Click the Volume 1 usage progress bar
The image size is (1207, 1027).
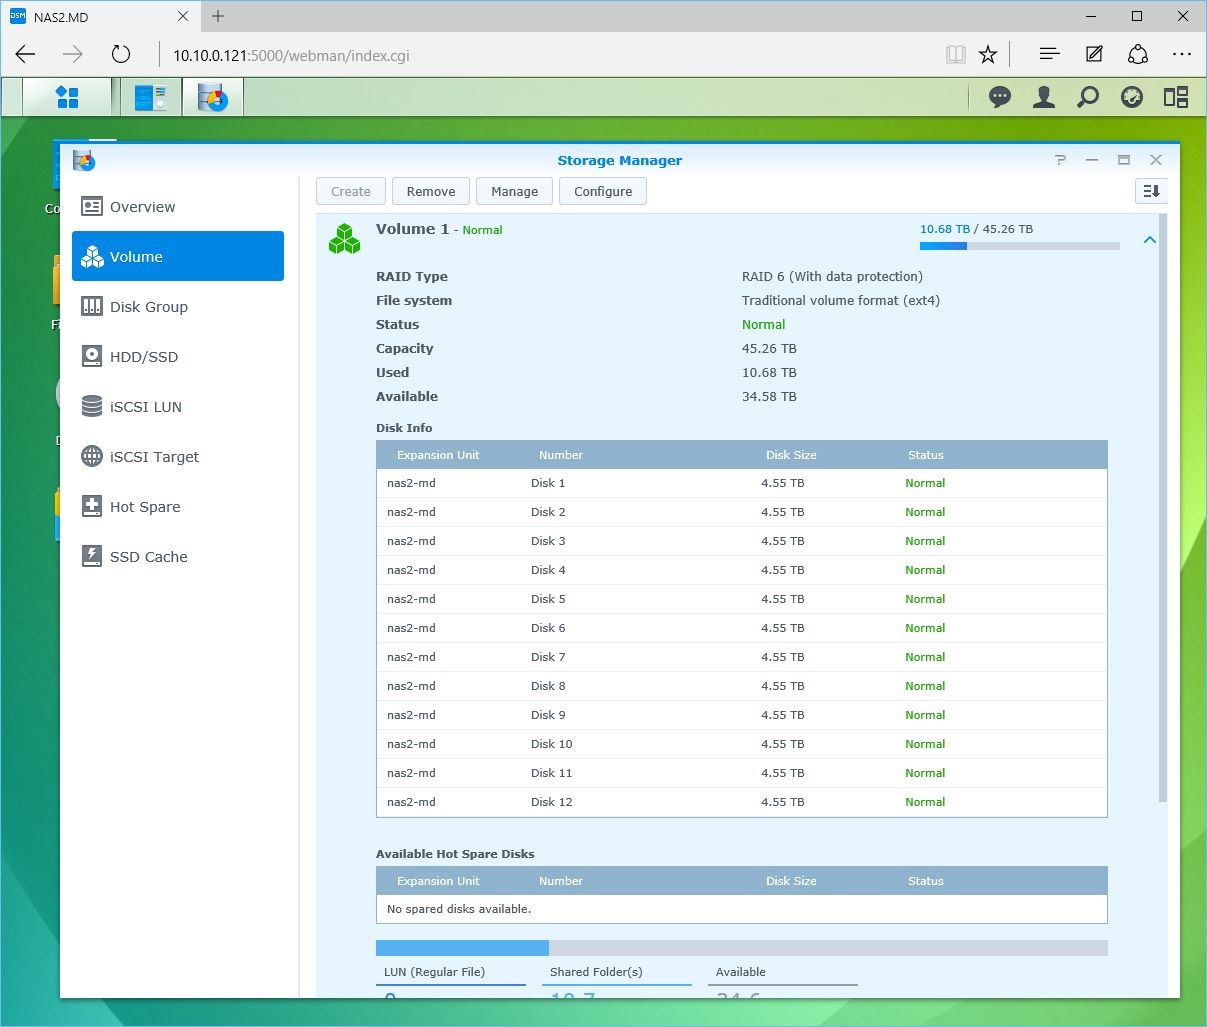(x=1020, y=245)
